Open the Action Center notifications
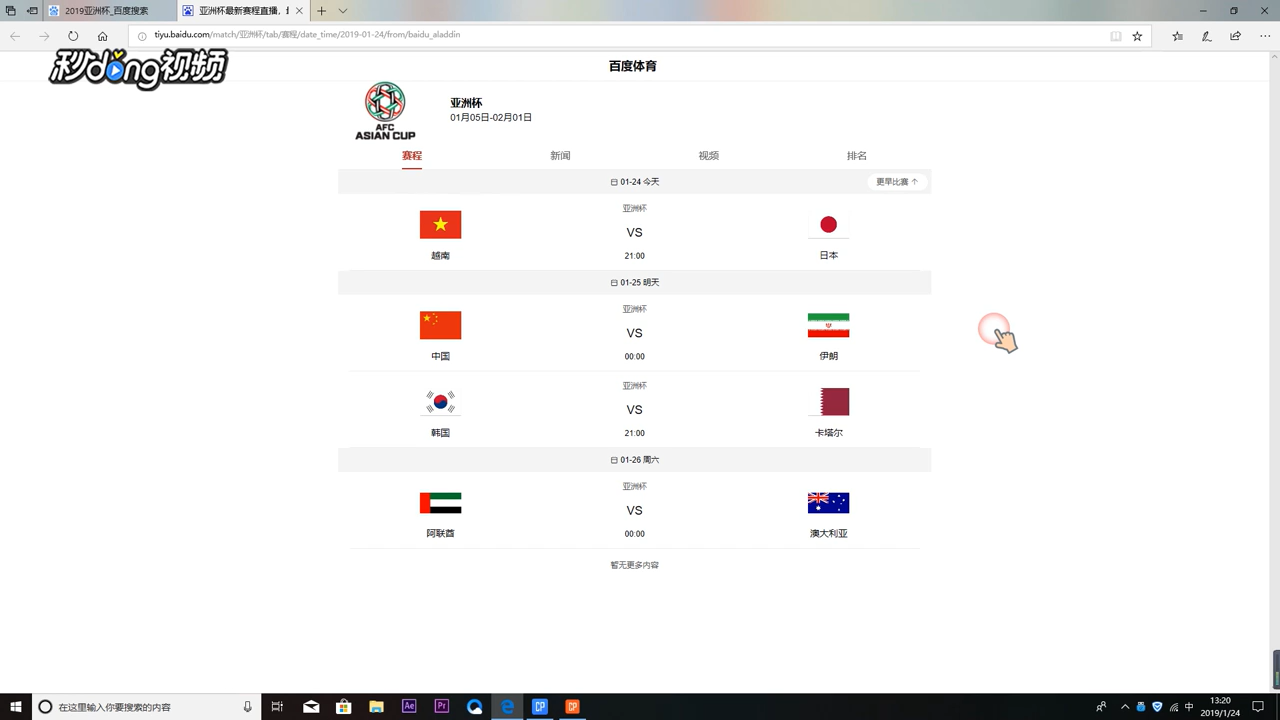Screen dimensions: 1280x720 (x=1258, y=707)
